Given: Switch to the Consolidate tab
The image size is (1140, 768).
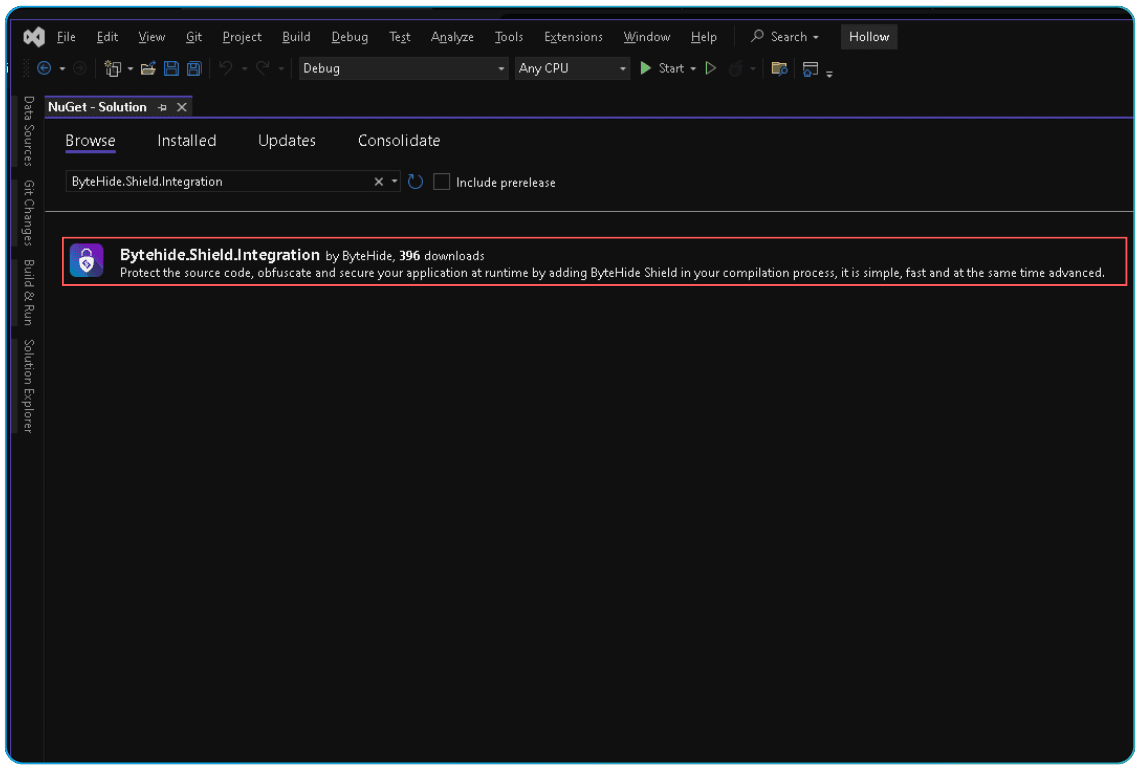Looking at the screenshot, I should (399, 141).
